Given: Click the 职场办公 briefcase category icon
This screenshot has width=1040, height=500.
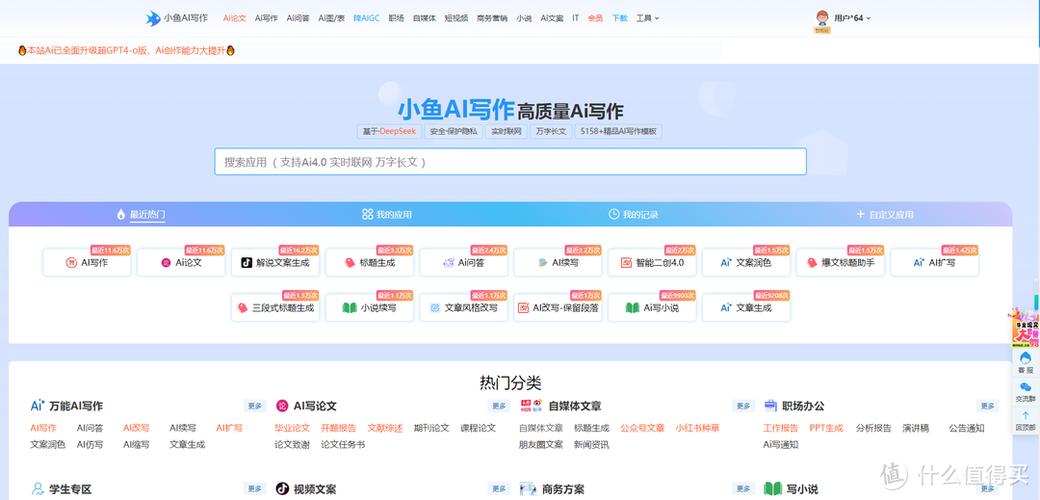Looking at the screenshot, I should coord(770,406).
